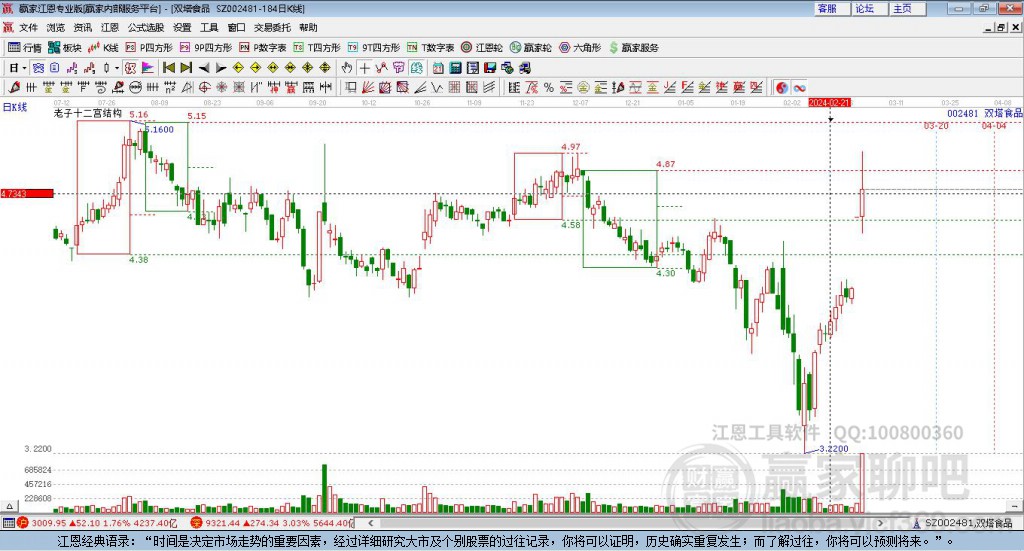The width and height of the screenshot is (1024, 551).
Task: Click the 沪 index 3009.95 status entry
Action: click(97, 523)
